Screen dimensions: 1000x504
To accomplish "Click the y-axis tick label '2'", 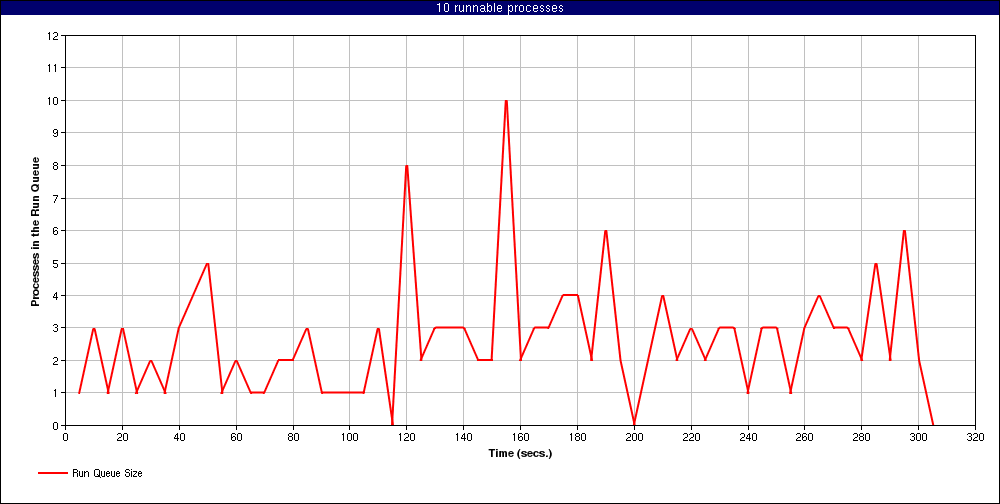I will tap(55, 360).
